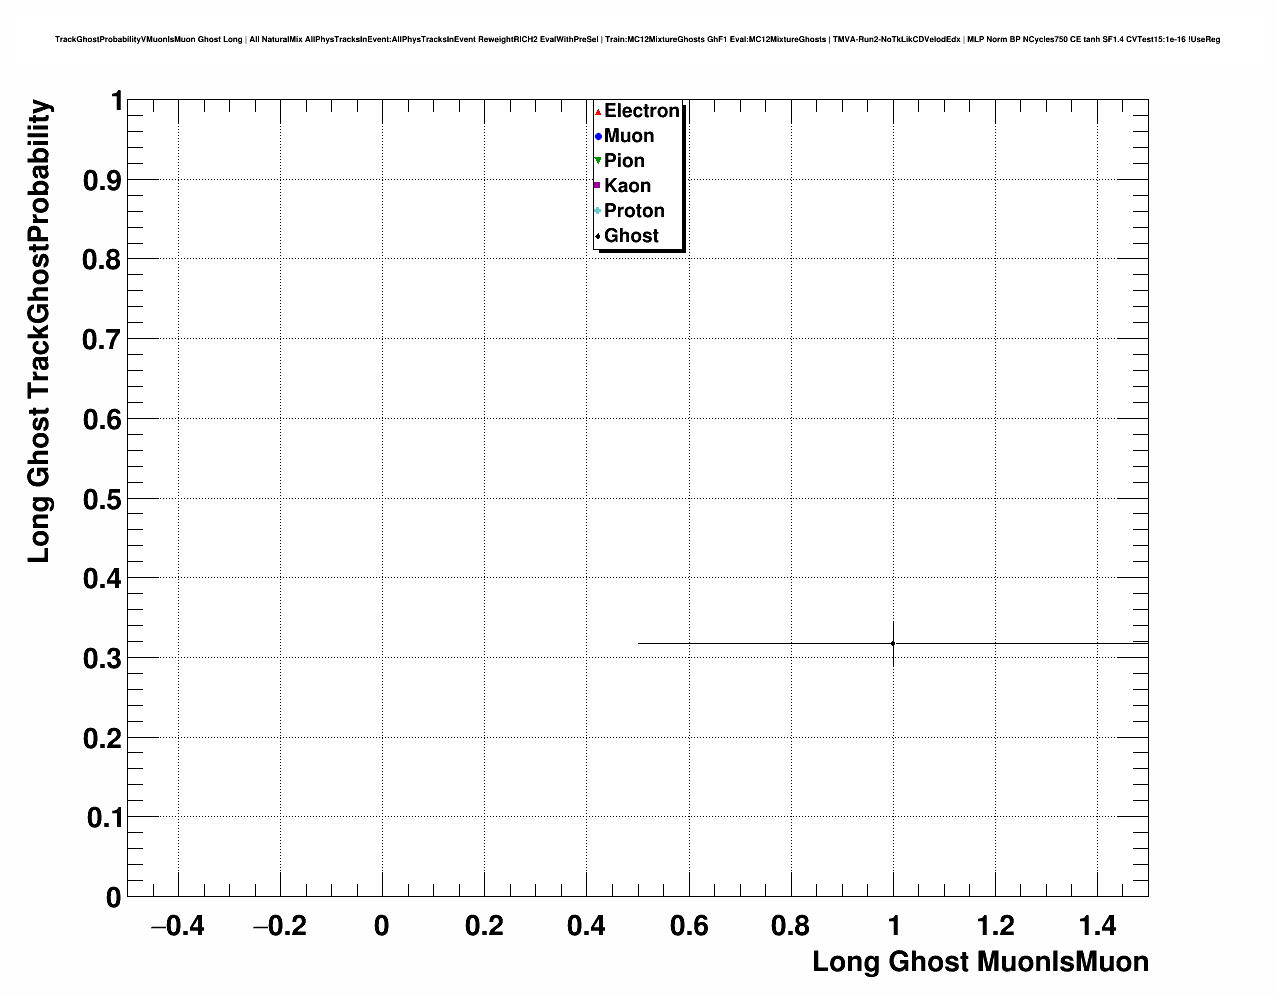Select the Pion legend label

(625, 161)
